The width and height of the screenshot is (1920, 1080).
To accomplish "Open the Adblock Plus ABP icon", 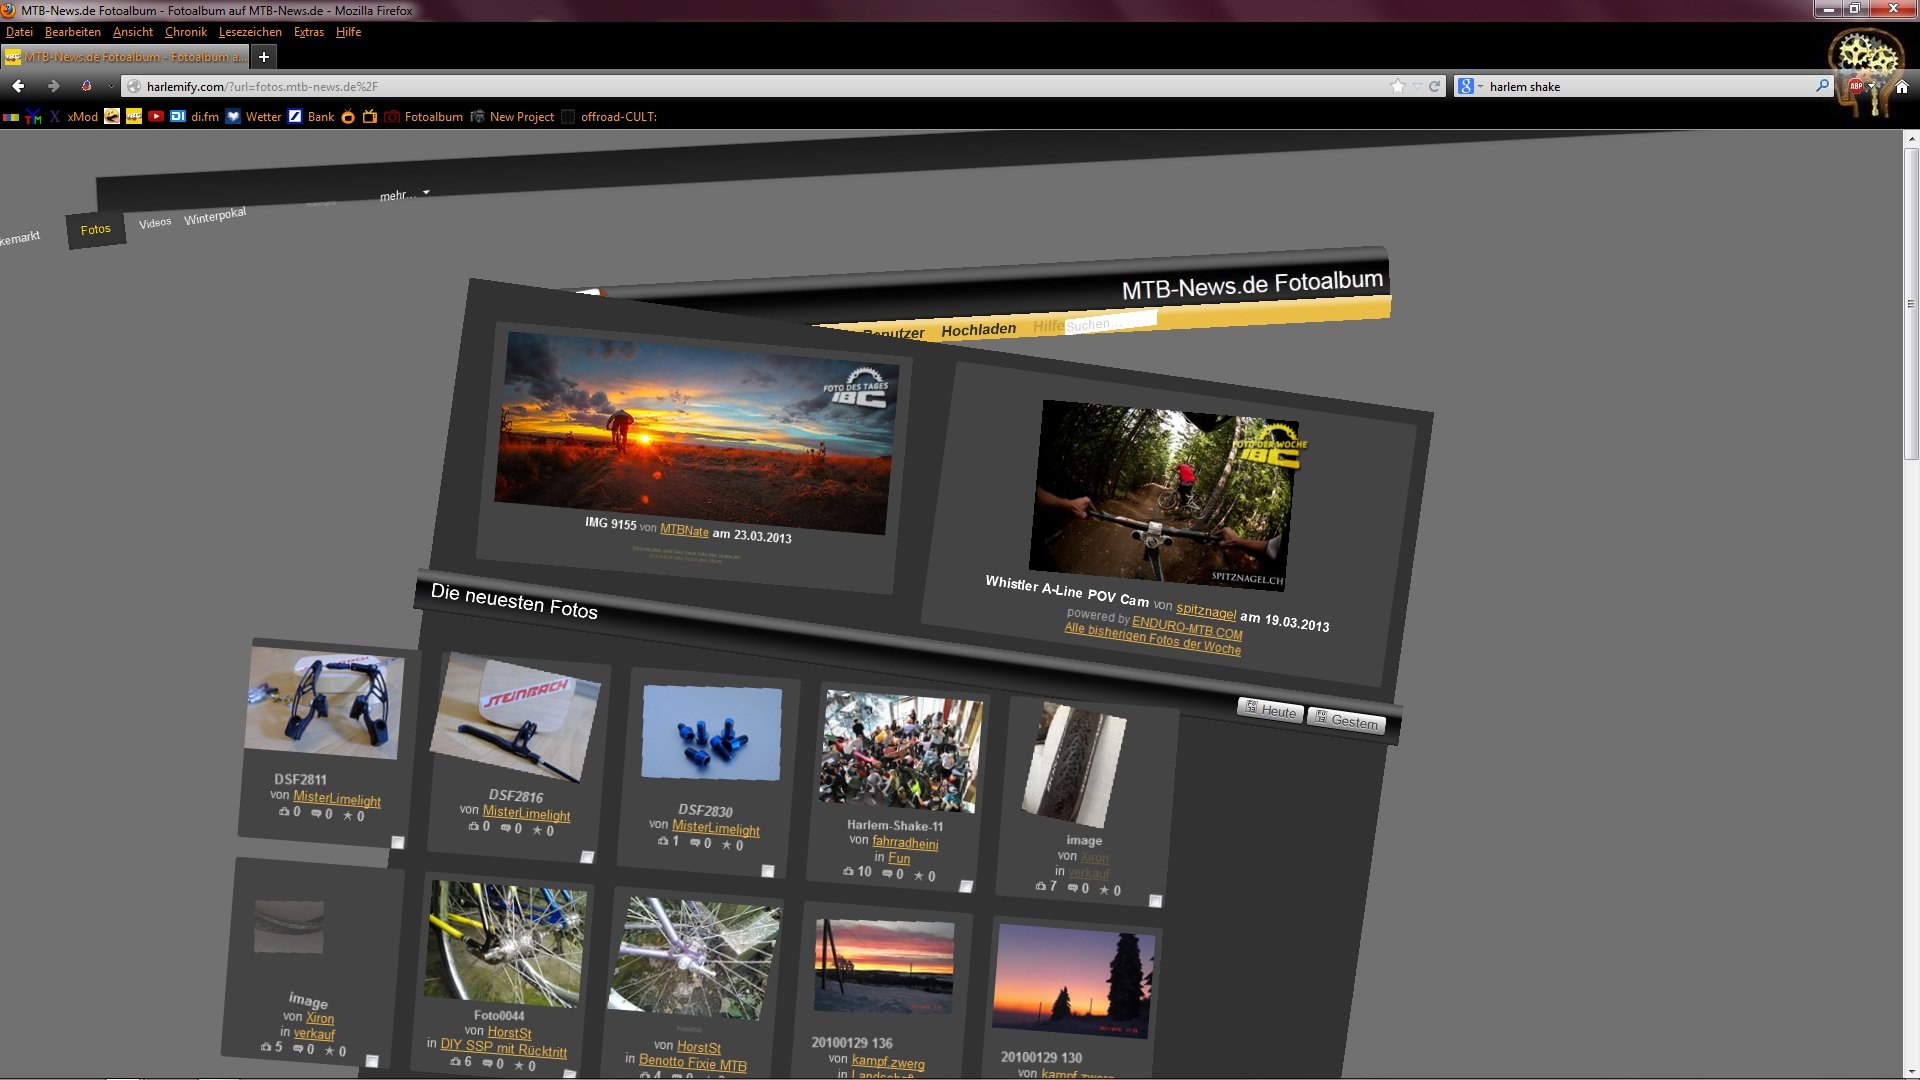I will coord(1856,86).
